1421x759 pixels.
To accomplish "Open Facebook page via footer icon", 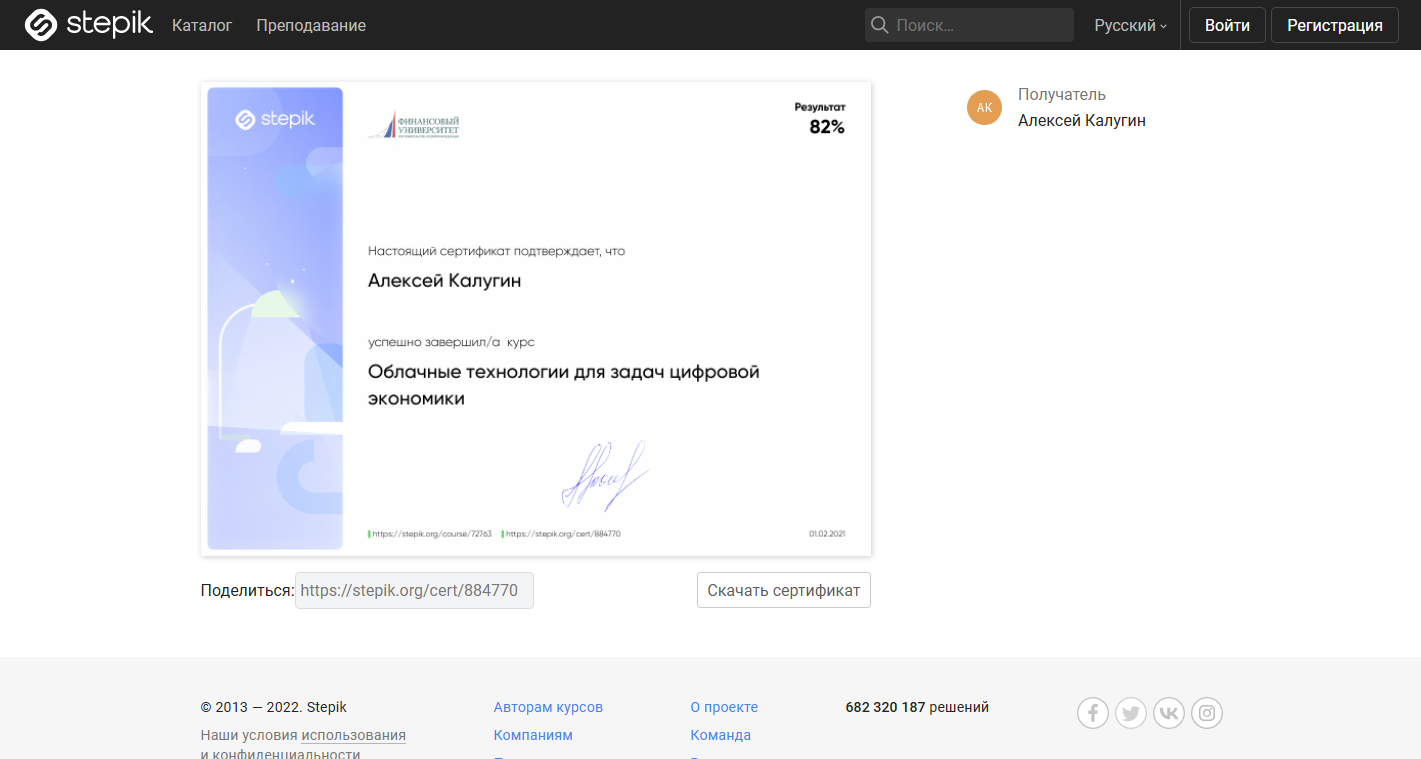I will click(x=1092, y=712).
